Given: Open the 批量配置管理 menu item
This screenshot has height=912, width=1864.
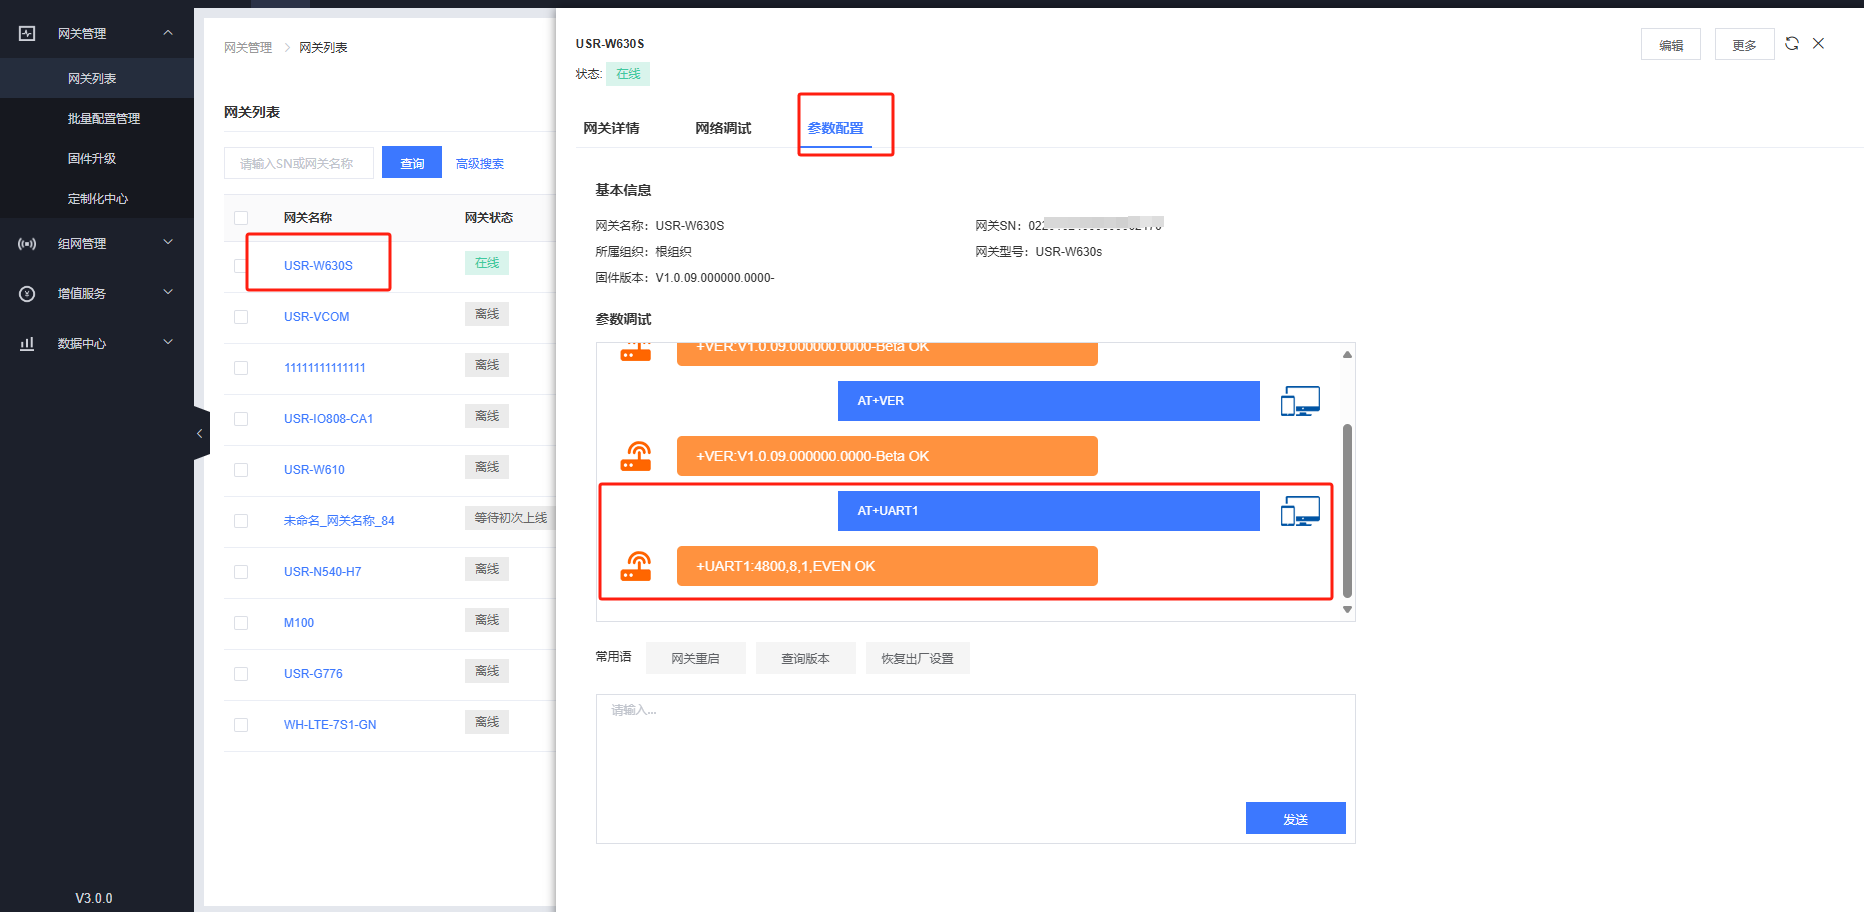Looking at the screenshot, I should tap(104, 119).
